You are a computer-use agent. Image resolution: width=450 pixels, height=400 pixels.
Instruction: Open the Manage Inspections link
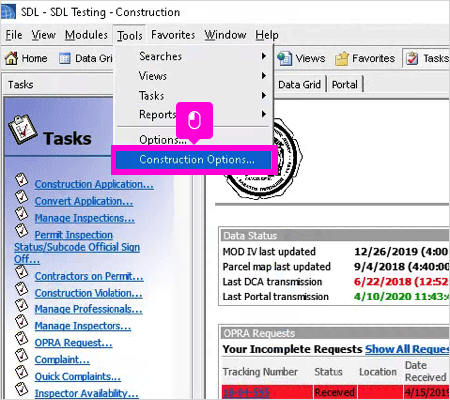point(85,218)
